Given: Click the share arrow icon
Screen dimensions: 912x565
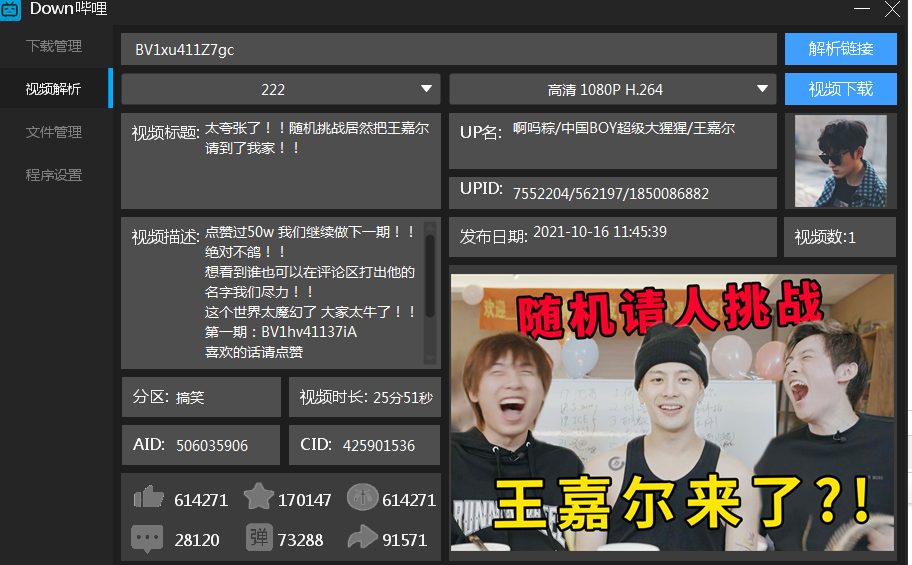Looking at the screenshot, I should pyautogui.click(x=363, y=536).
